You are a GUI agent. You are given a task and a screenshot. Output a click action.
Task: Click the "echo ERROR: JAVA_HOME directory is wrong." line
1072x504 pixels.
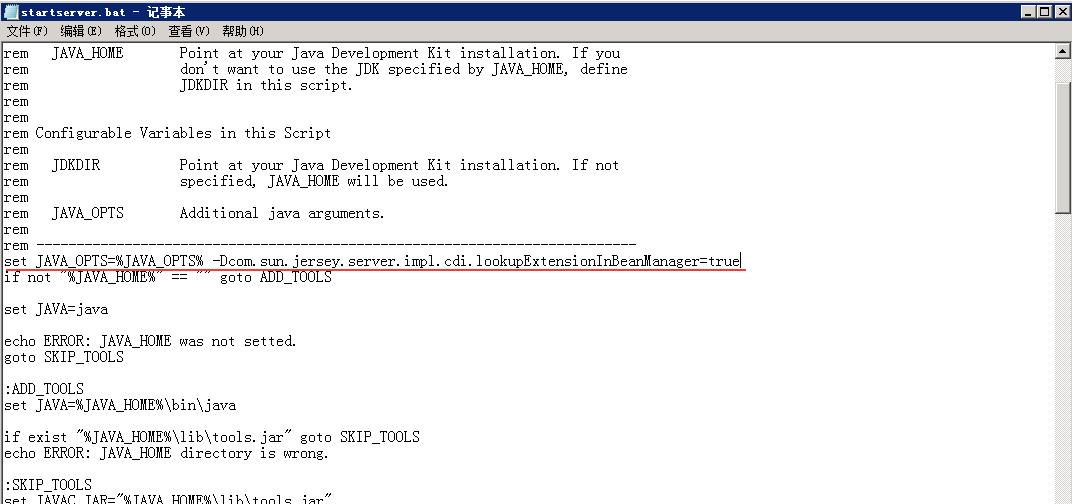pos(166,453)
